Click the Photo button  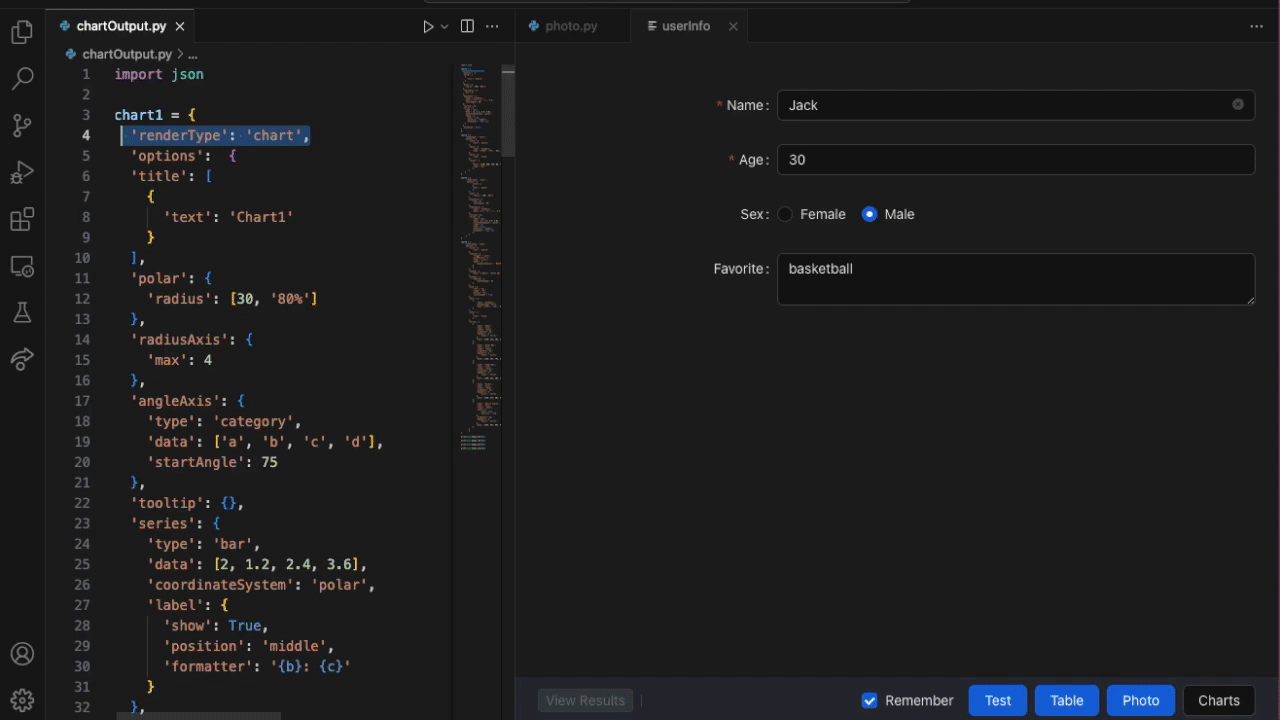pyautogui.click(x=1141, y=701)
